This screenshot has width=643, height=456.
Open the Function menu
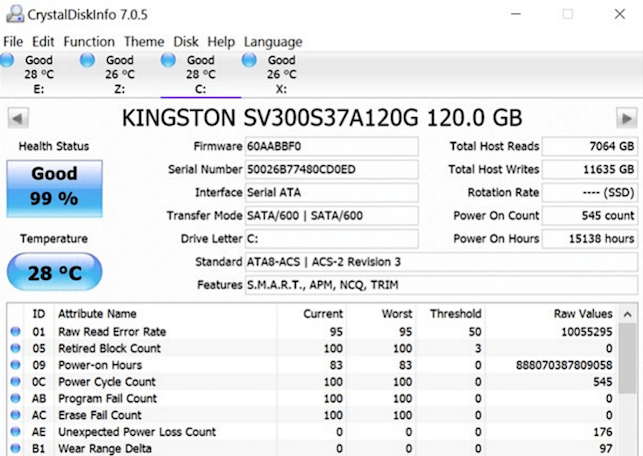pos(89,42)
